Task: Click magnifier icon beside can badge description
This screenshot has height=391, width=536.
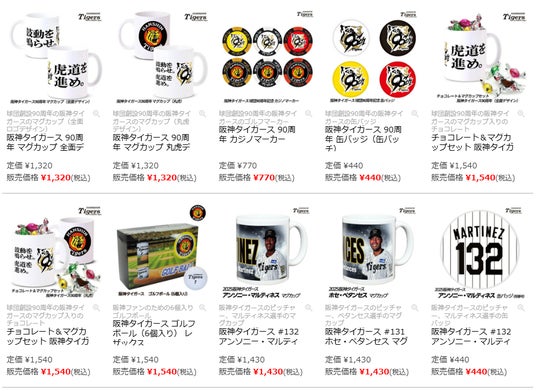Action: point(415,114)
